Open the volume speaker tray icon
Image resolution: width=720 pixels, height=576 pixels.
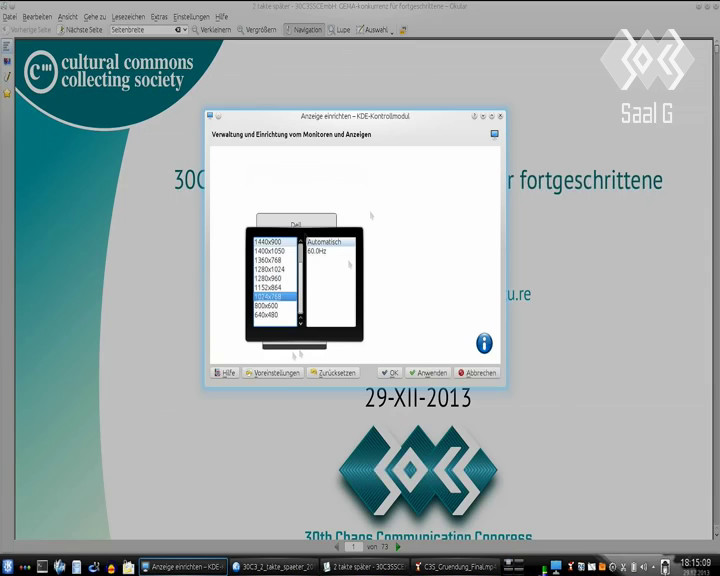[643, 567]
